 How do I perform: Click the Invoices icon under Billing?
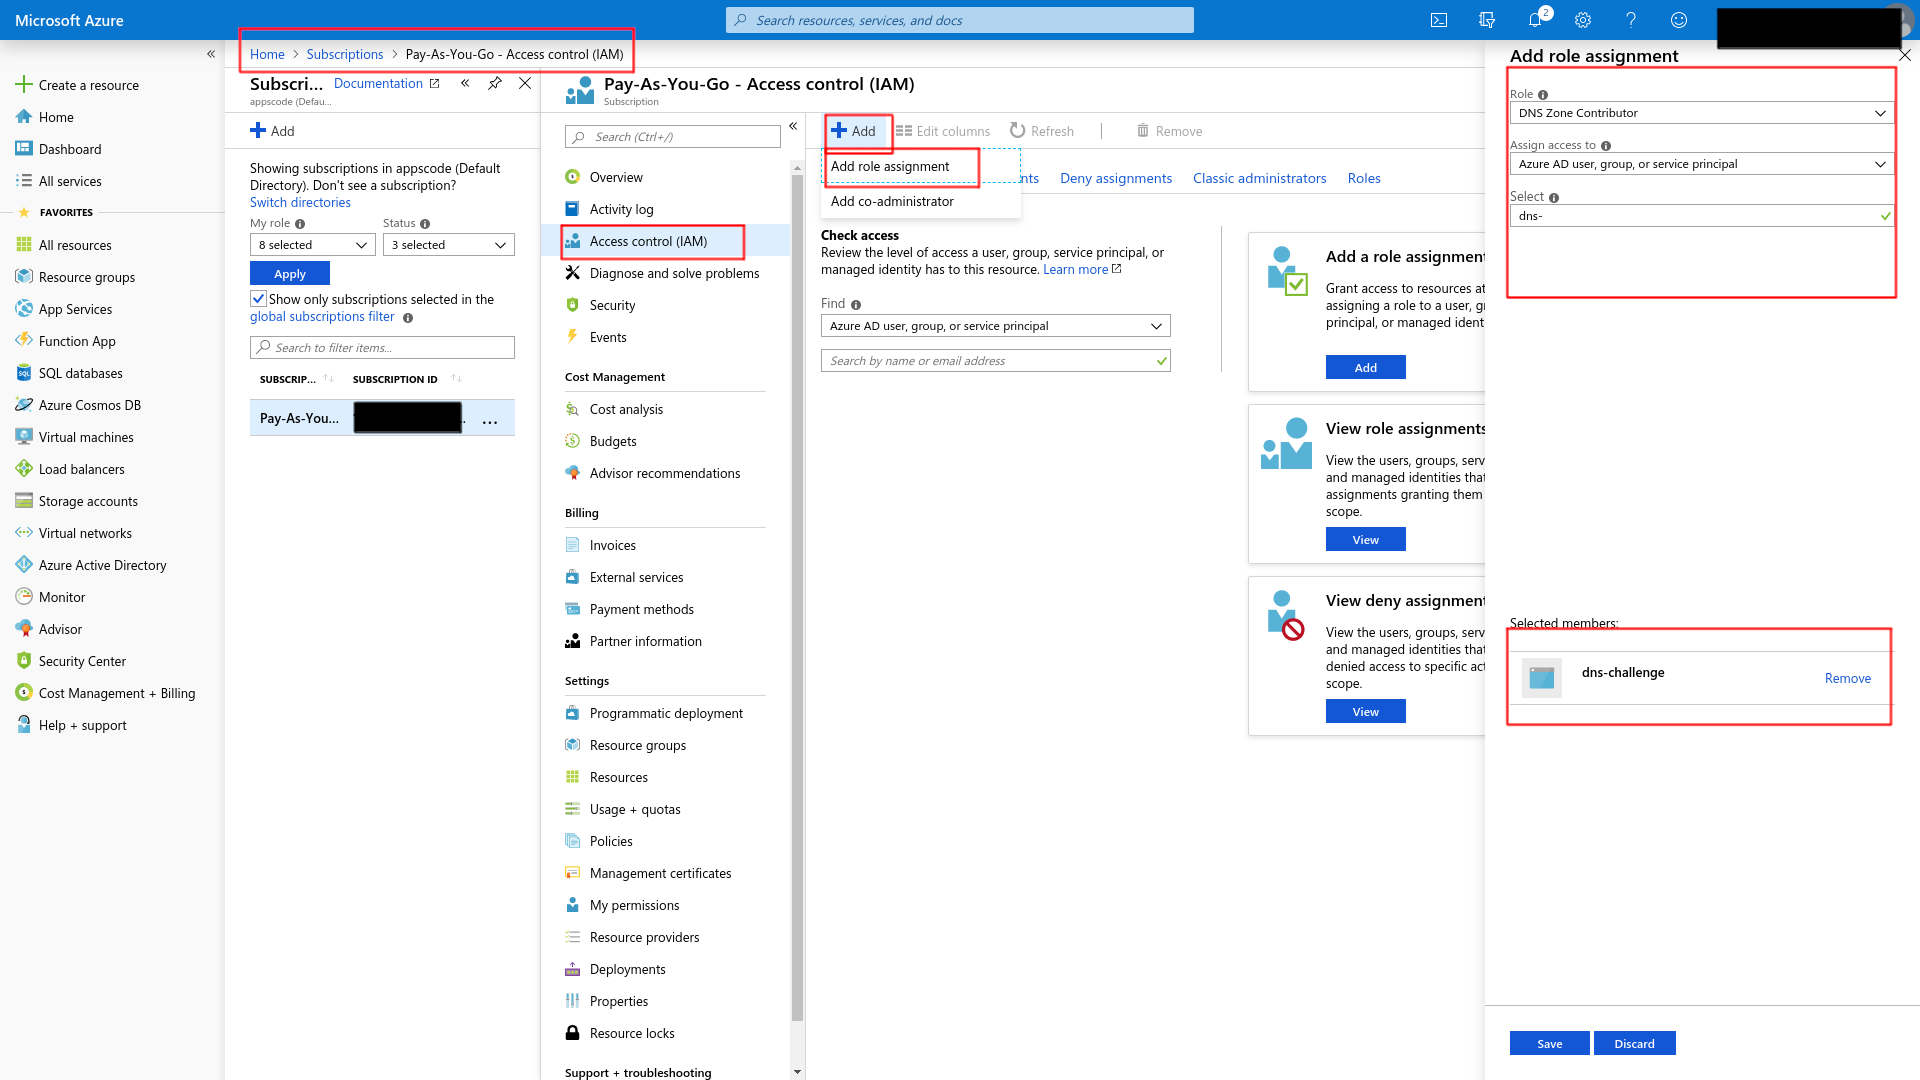[572, 545]
